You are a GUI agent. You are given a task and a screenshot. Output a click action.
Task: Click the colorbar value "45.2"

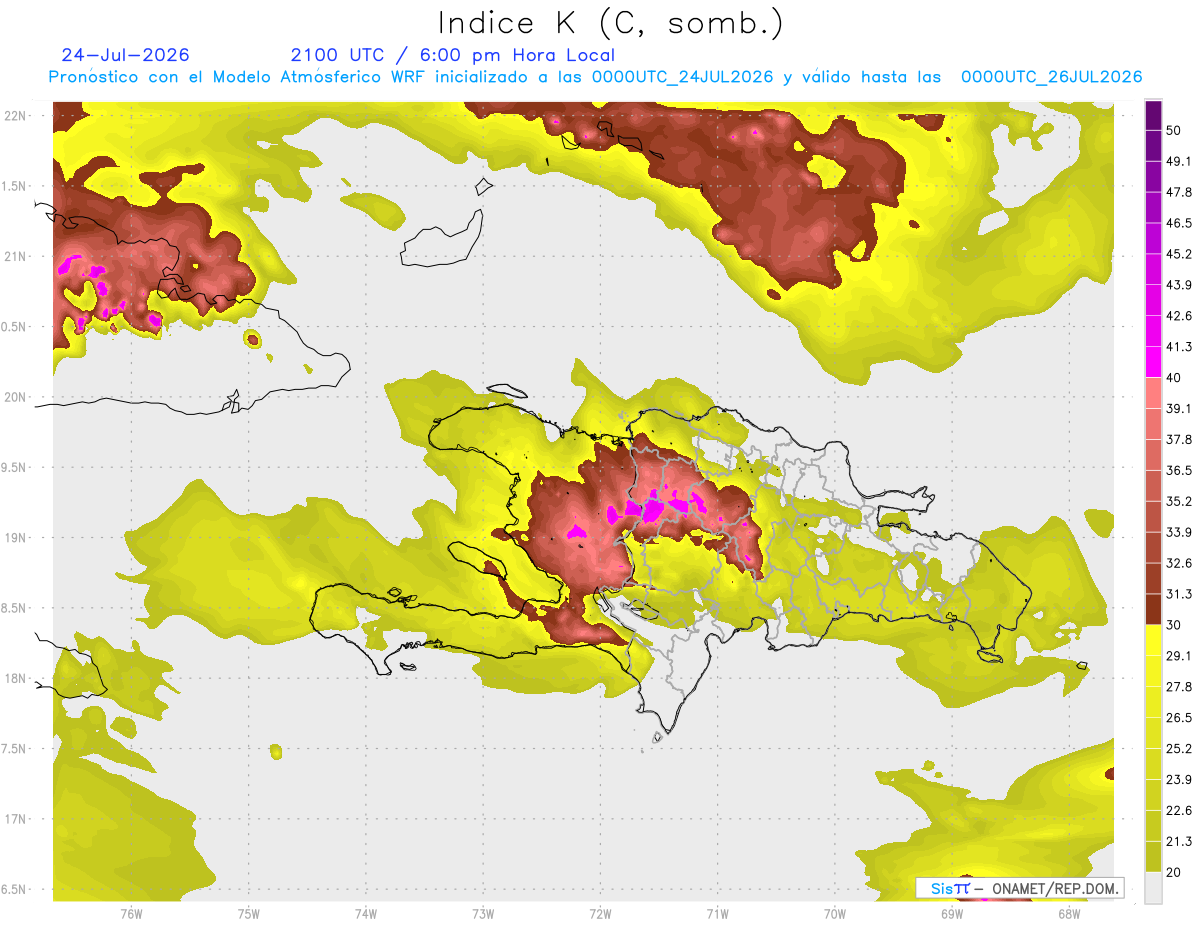pyautogui.click(x=1179, y=254)
